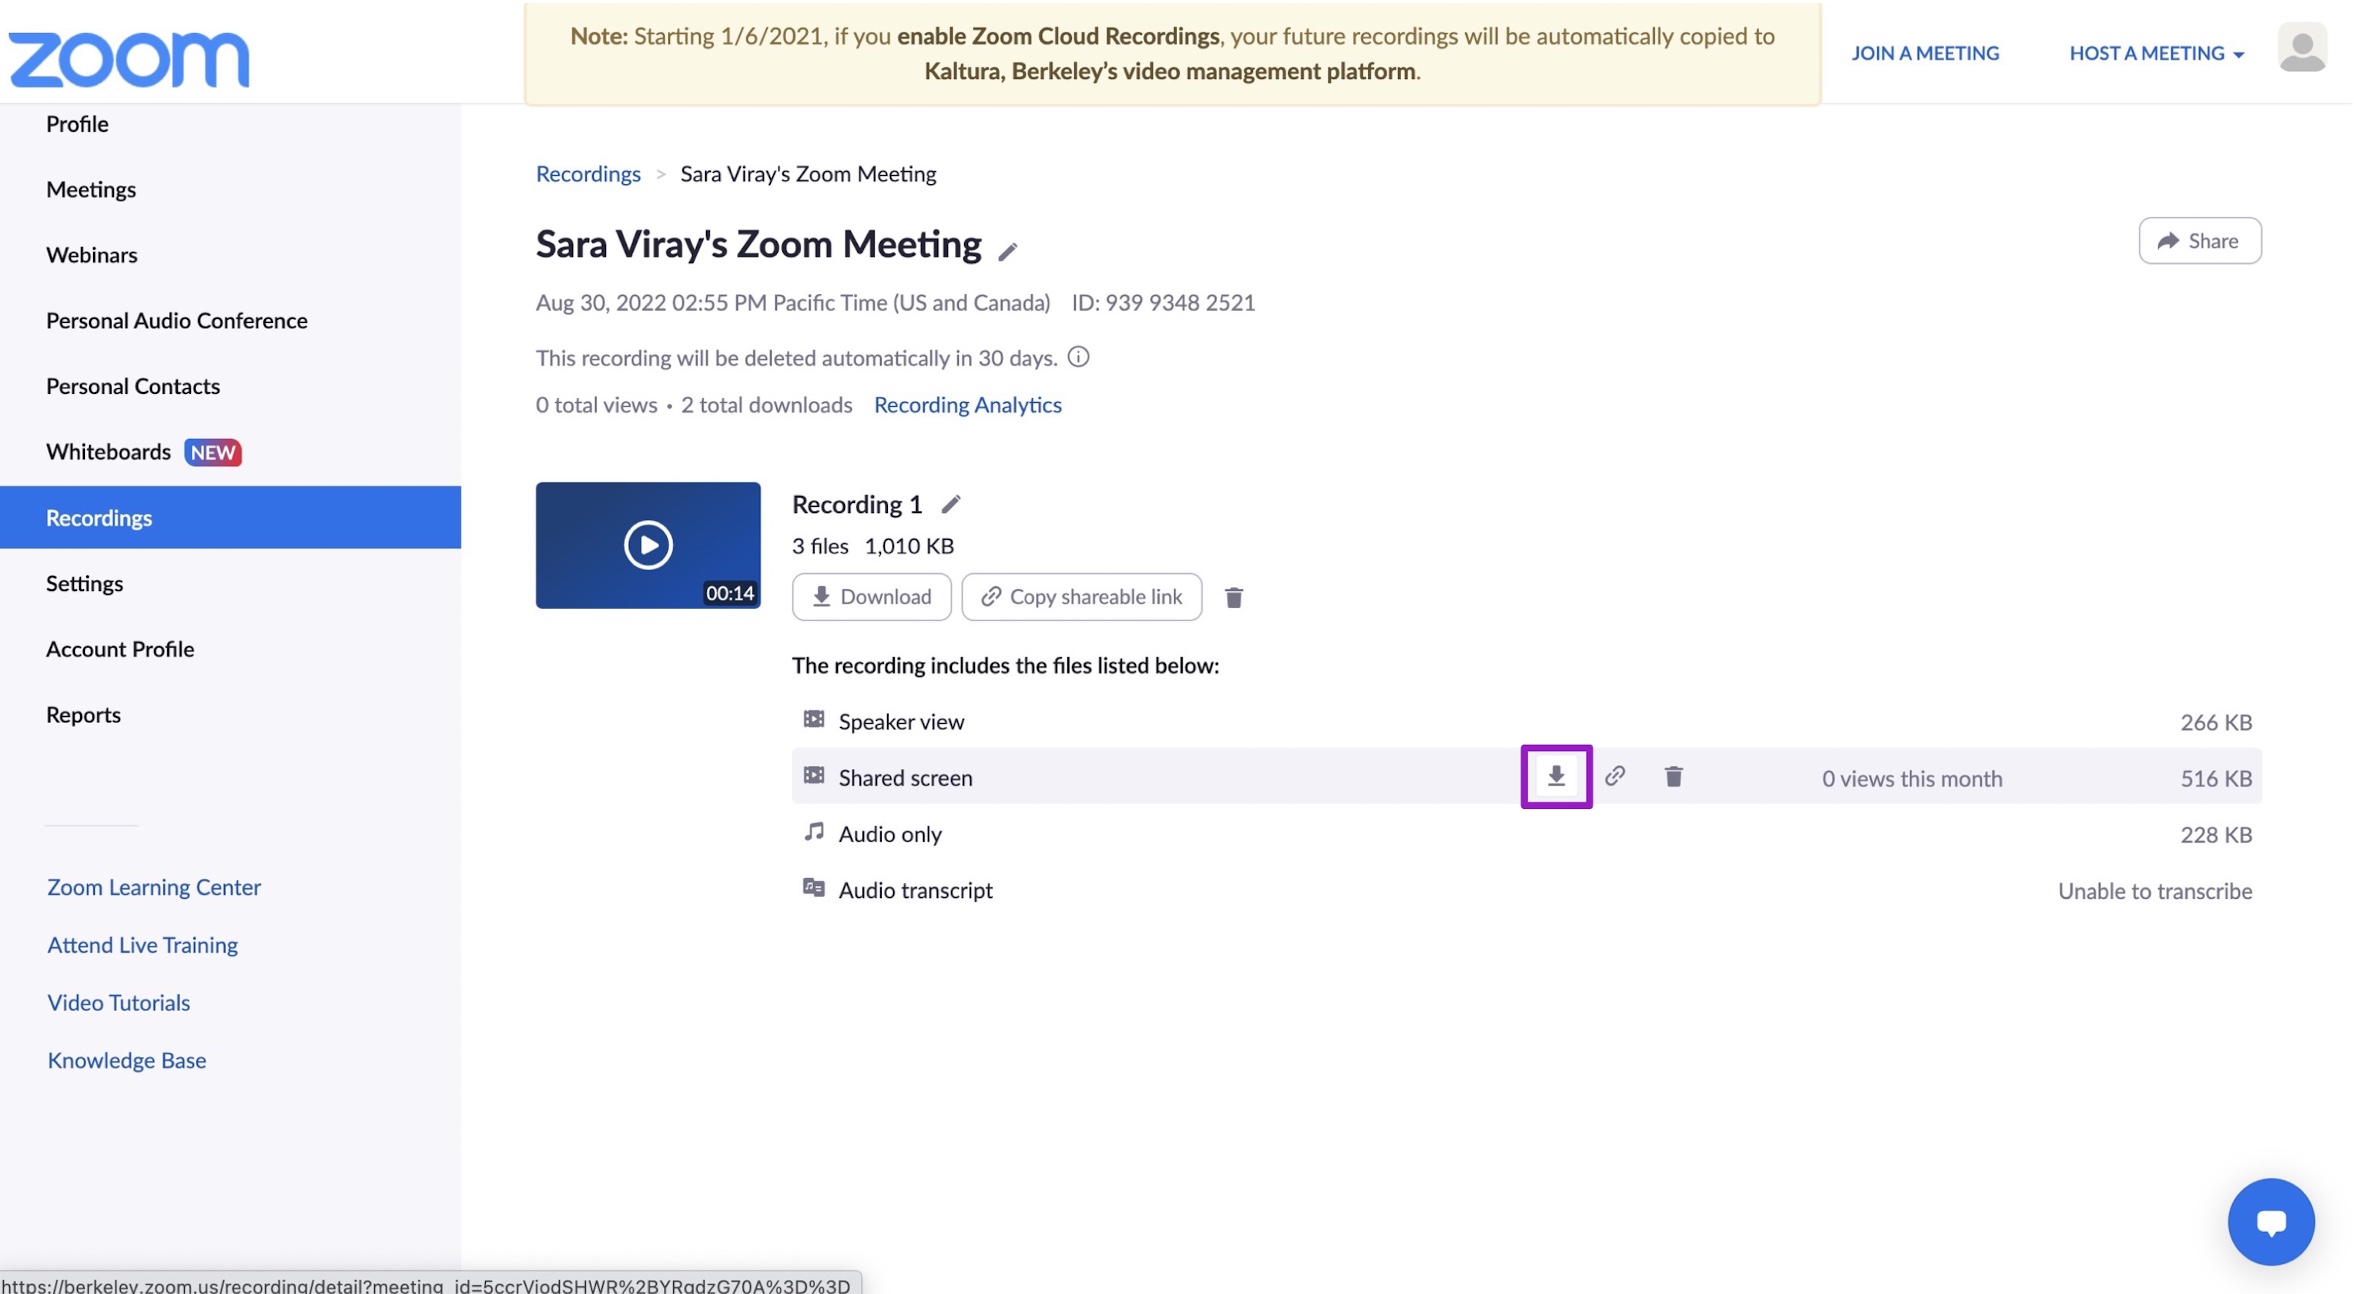The image size is (2354, 1294).
Task: Select the Speaker view file row
Action: click(901, 721)
